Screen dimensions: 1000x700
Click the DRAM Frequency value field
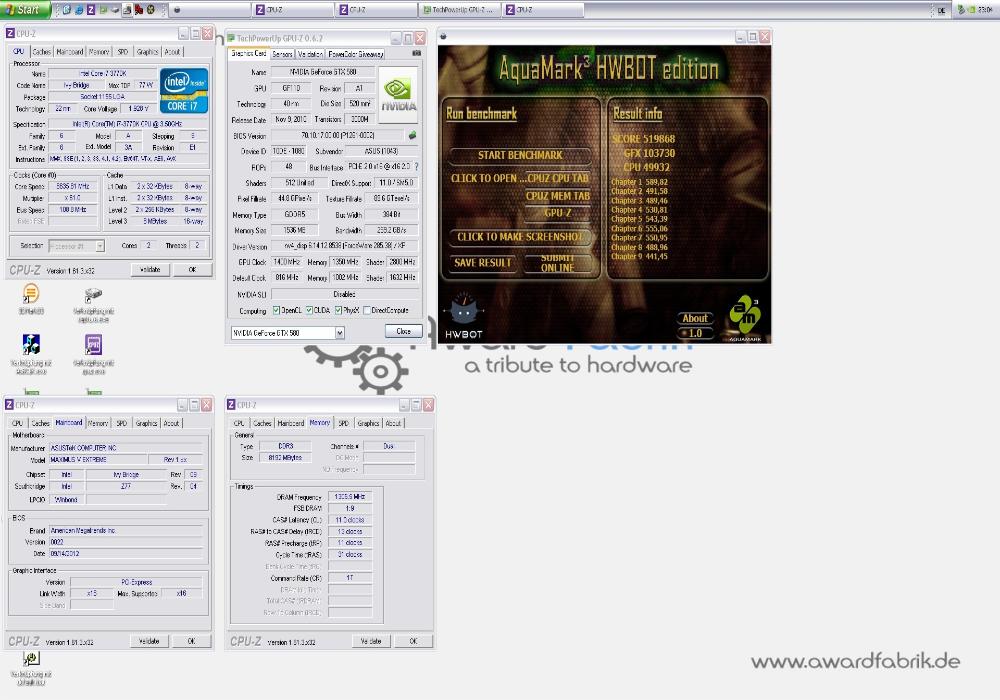[349, 497]
